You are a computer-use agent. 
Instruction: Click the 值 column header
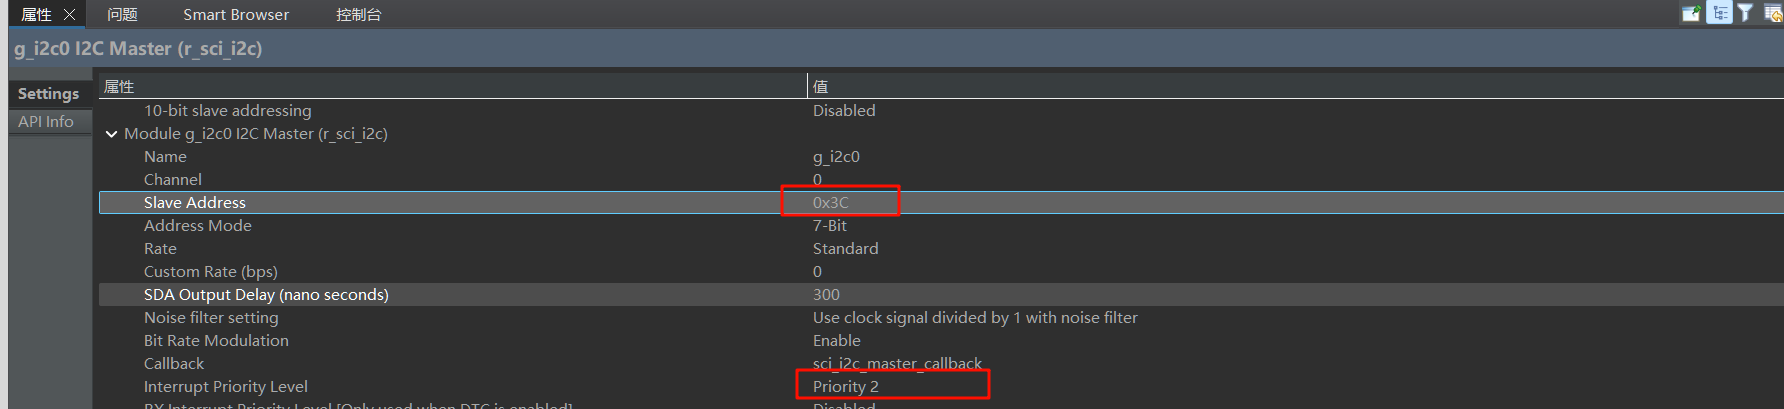click(x=820, y=87)
